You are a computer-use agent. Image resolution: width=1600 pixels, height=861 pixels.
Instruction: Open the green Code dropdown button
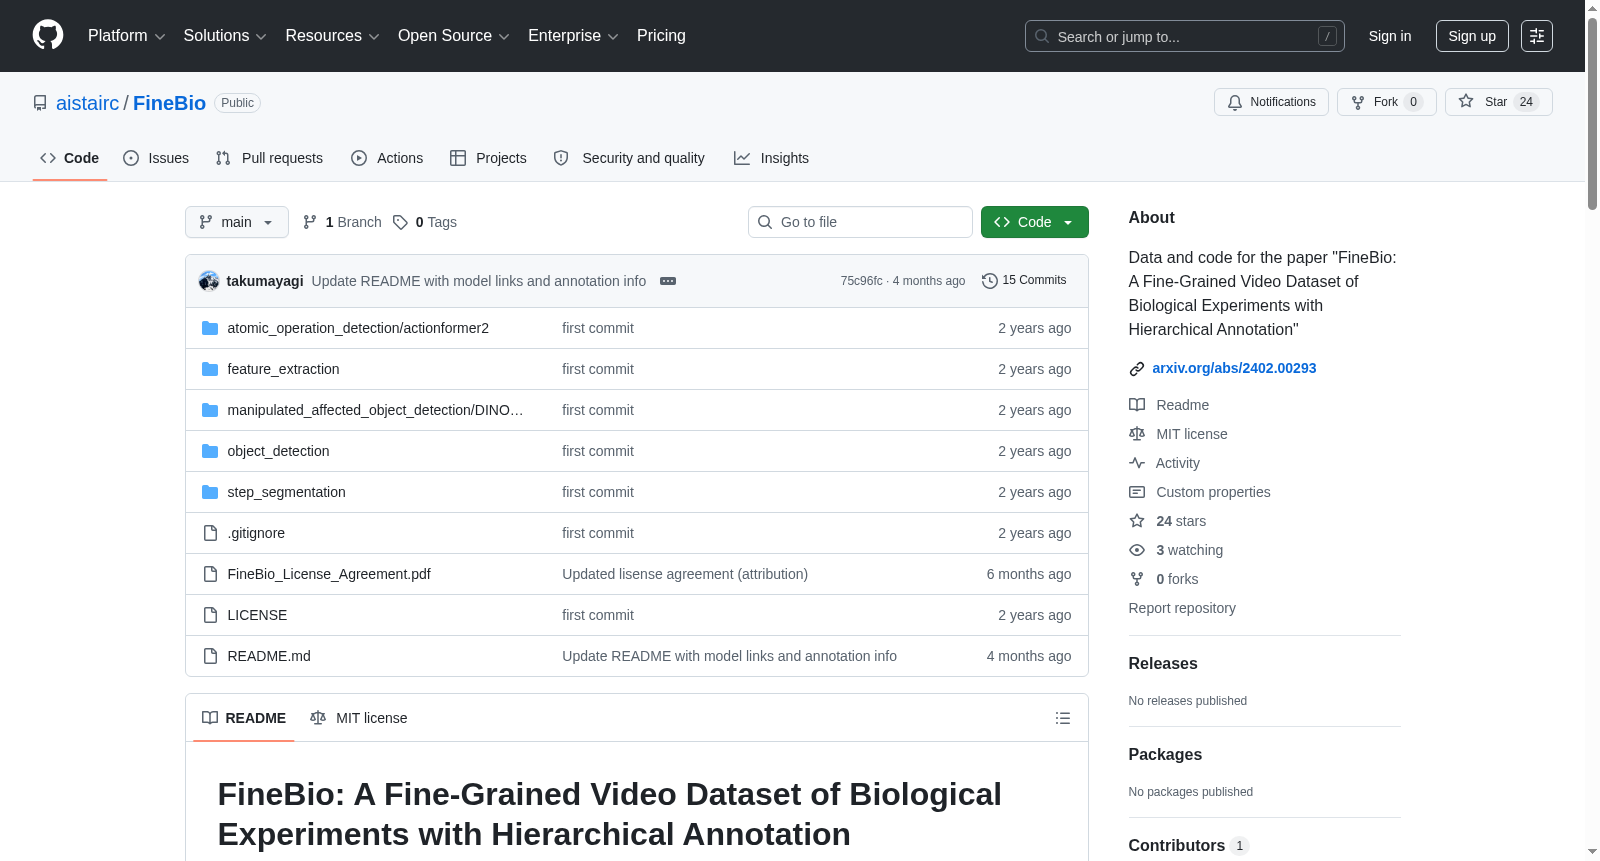click(x=1035, y=222)
